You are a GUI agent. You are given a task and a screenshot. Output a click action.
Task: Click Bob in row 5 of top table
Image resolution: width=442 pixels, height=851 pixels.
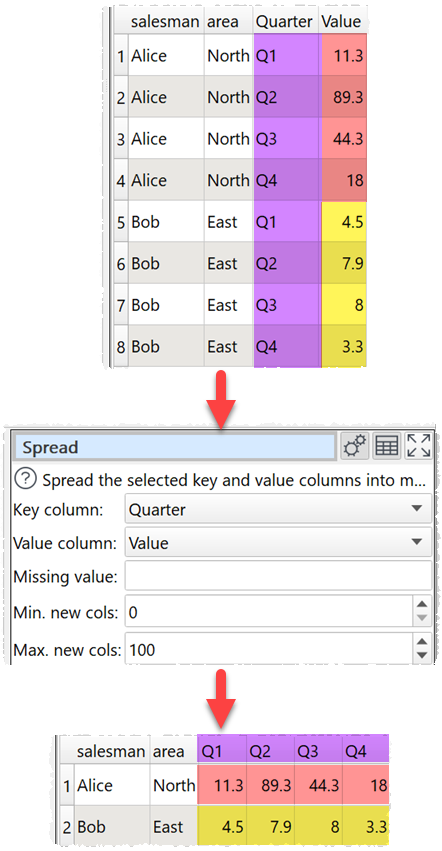click(166, 221)
